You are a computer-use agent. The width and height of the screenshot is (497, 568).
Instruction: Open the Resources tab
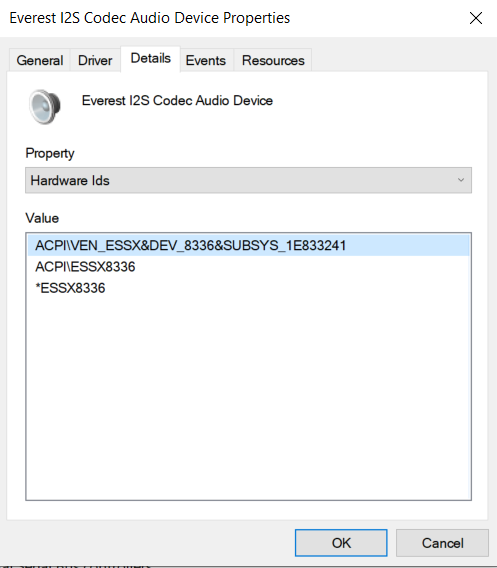tap(273, 60)
